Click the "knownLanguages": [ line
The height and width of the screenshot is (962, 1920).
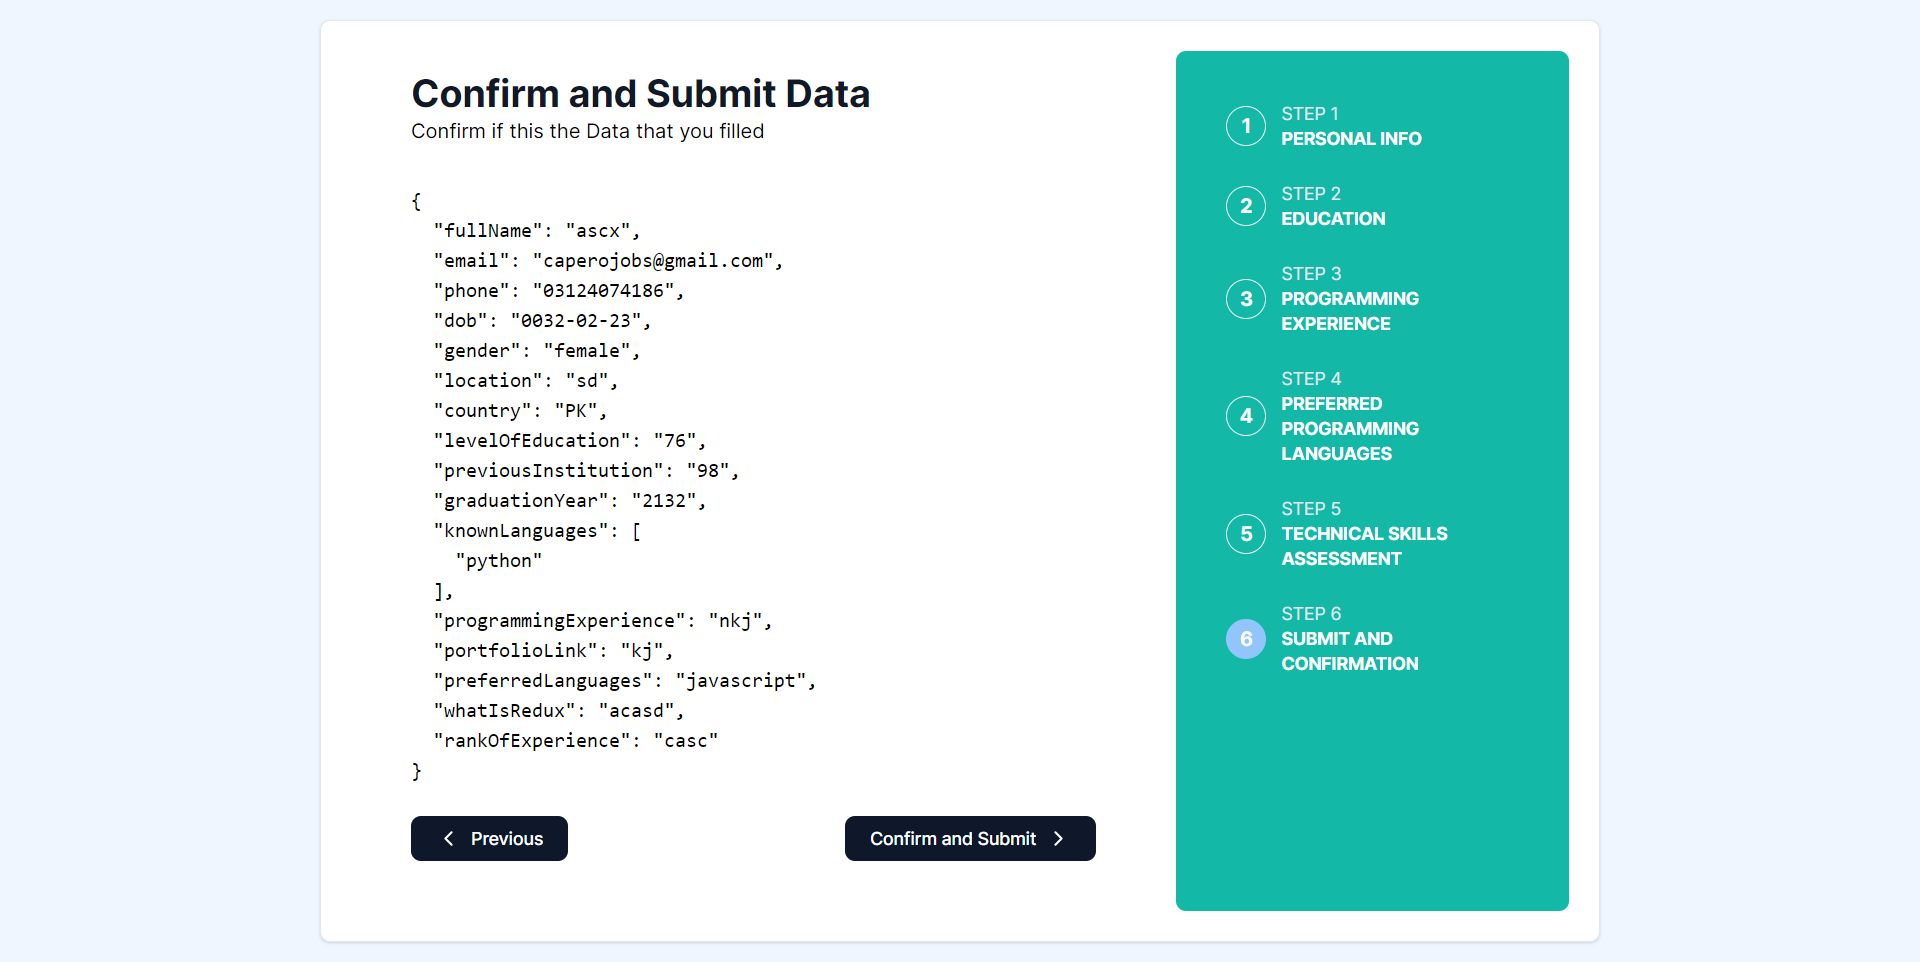[537, 531]
